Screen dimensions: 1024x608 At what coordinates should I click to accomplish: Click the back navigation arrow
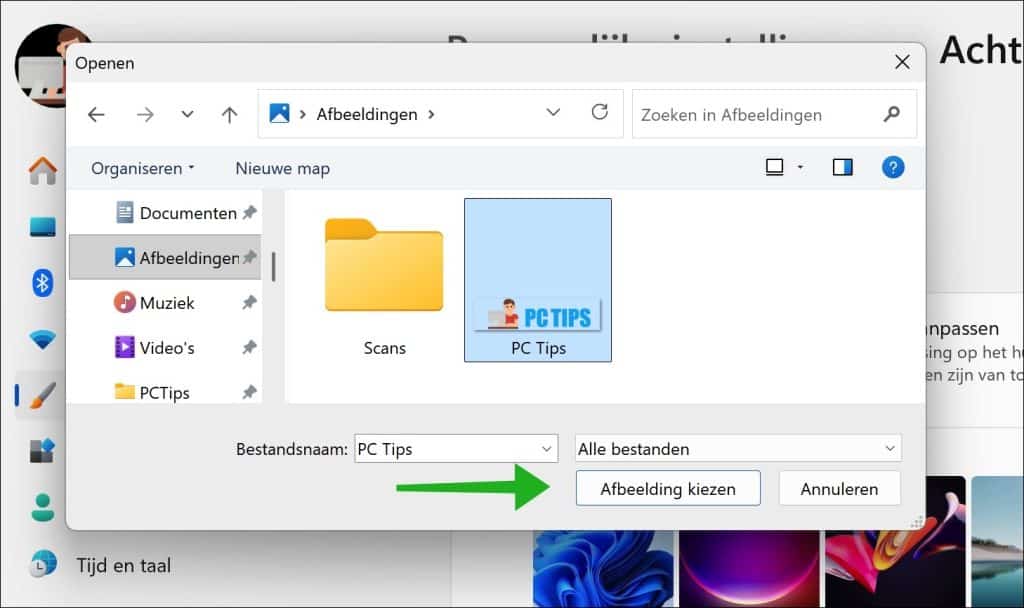coord(95,114)
